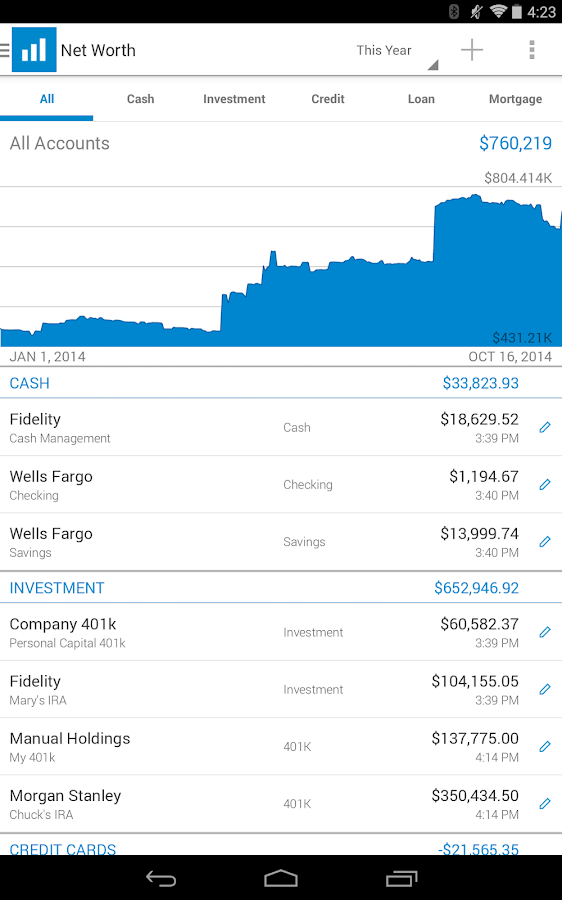Open the Manual Holdings row
Screen dimensions: 562x900
(281, 746)
